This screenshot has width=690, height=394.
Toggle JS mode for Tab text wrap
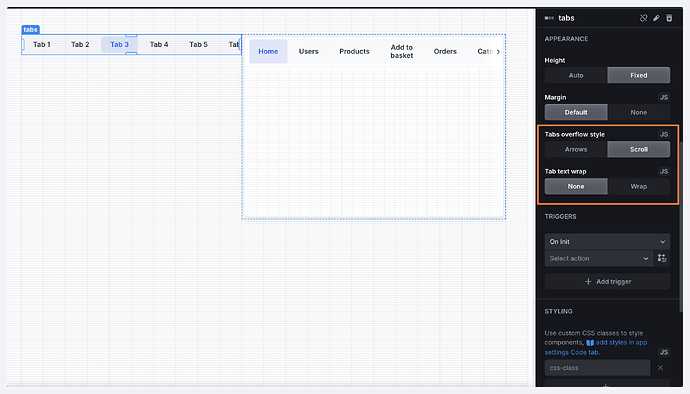[x=664, y=171]
